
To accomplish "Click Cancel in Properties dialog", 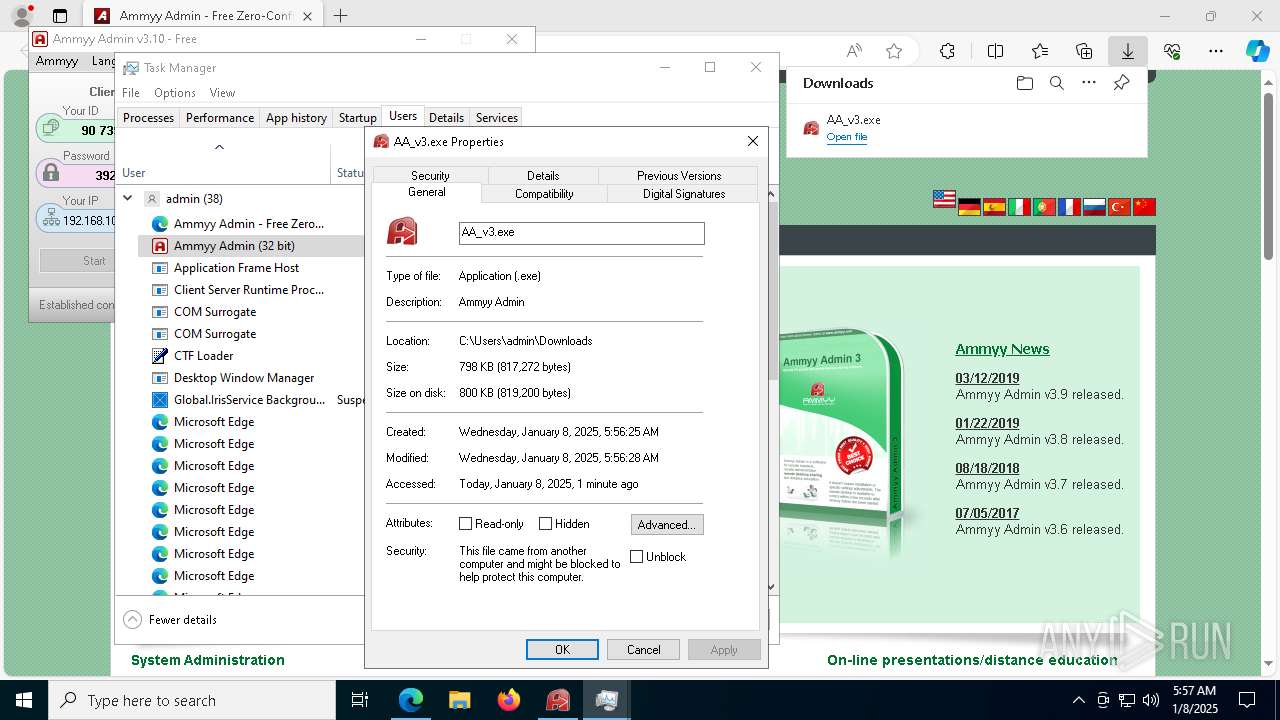I will (x=643, y=649).
